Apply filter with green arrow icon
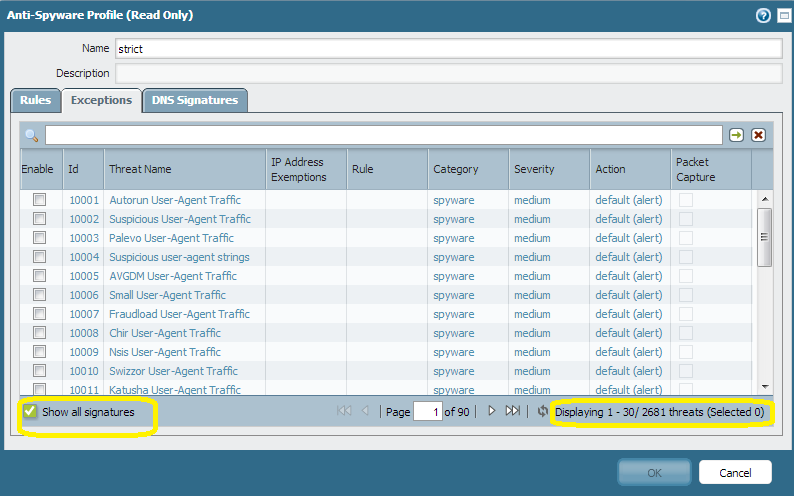The width and height of the screenshot is (794, 496). pos(736,135)
